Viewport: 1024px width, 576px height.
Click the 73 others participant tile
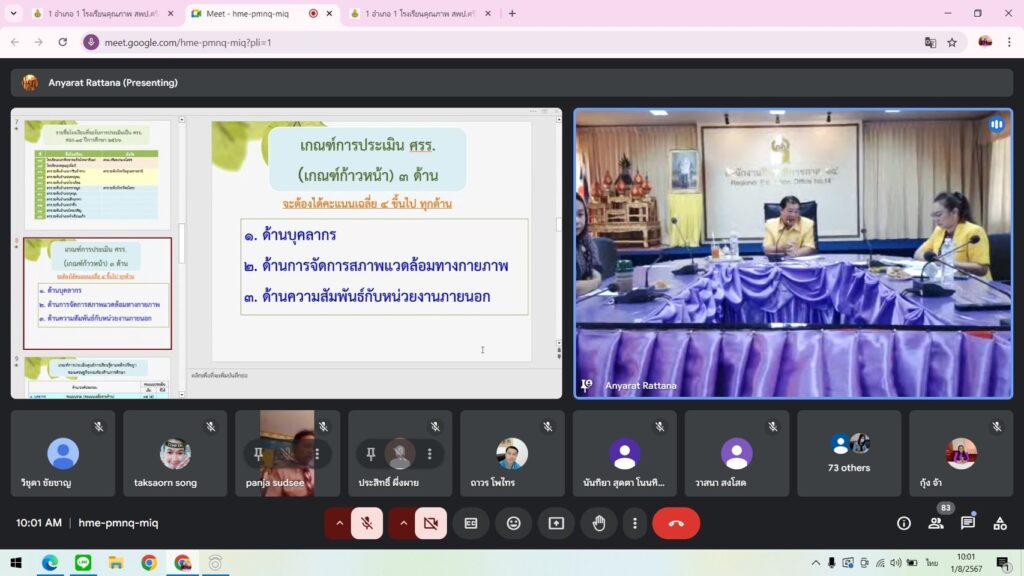[x=849, y=453]
